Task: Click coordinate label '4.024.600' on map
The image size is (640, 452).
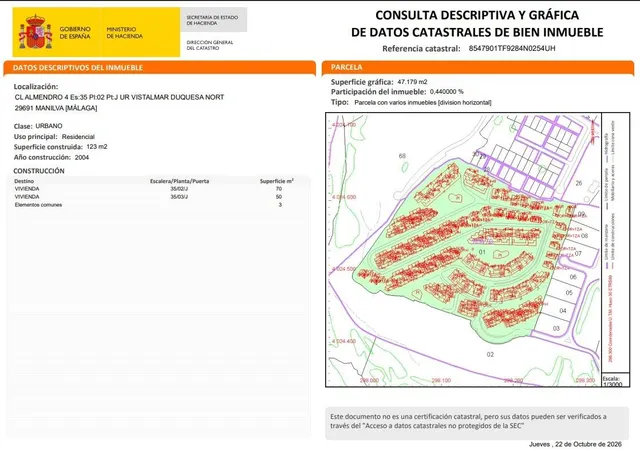Action: [344, 197]
